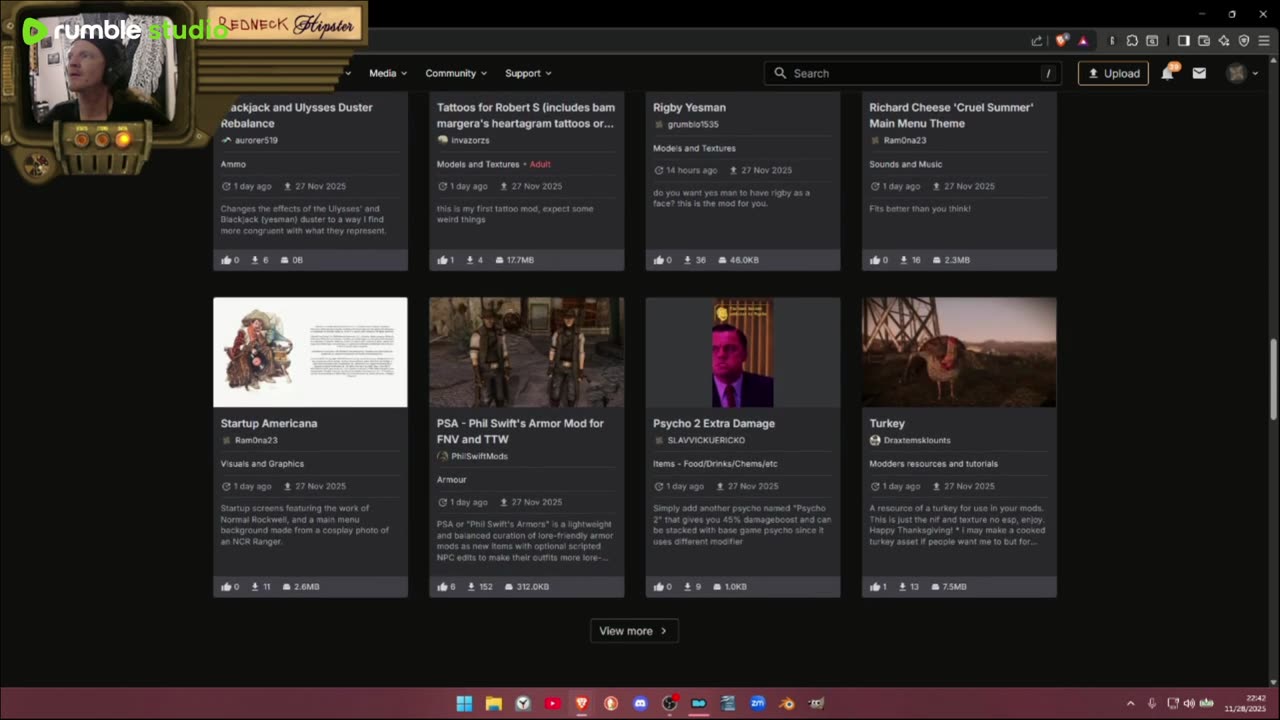The width and height of the screenshot is (1280, 720).
Task: Open the Zoom taskbar icon
Action: [758, 703]
